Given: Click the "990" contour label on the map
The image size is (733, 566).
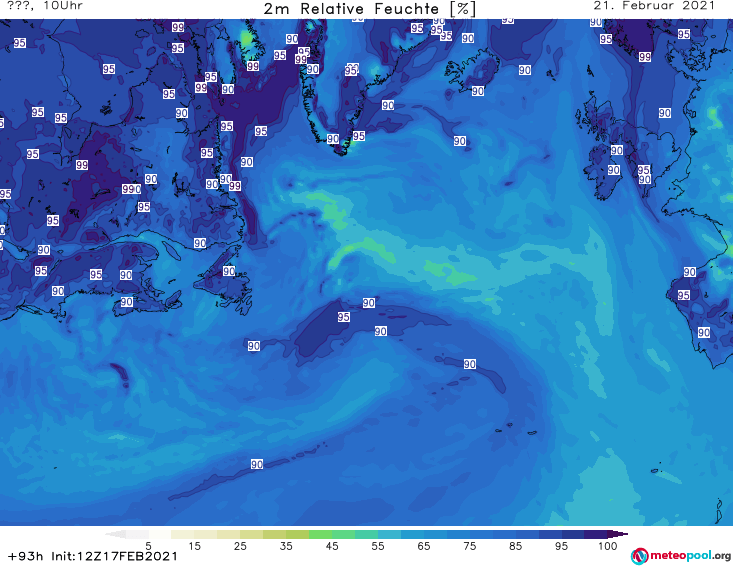Looking at the screenshot, I should click(x=131, y=189).
